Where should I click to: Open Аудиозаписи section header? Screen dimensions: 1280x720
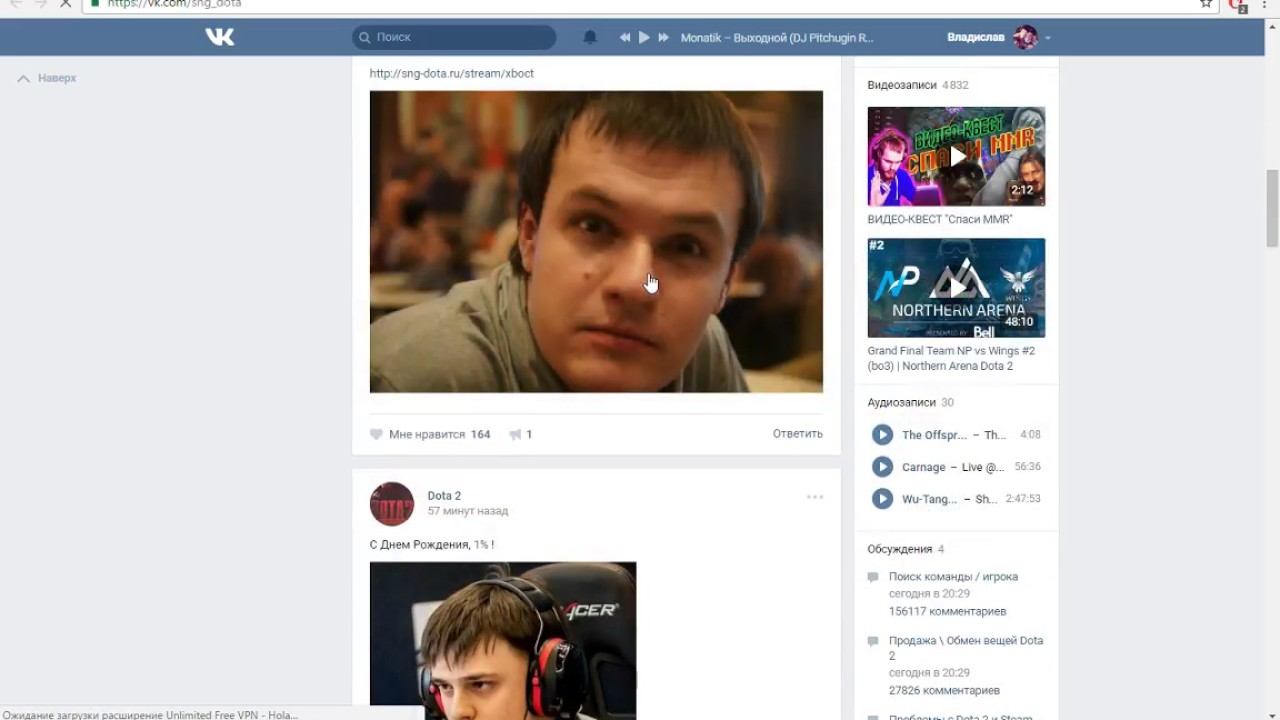point(901,402)
